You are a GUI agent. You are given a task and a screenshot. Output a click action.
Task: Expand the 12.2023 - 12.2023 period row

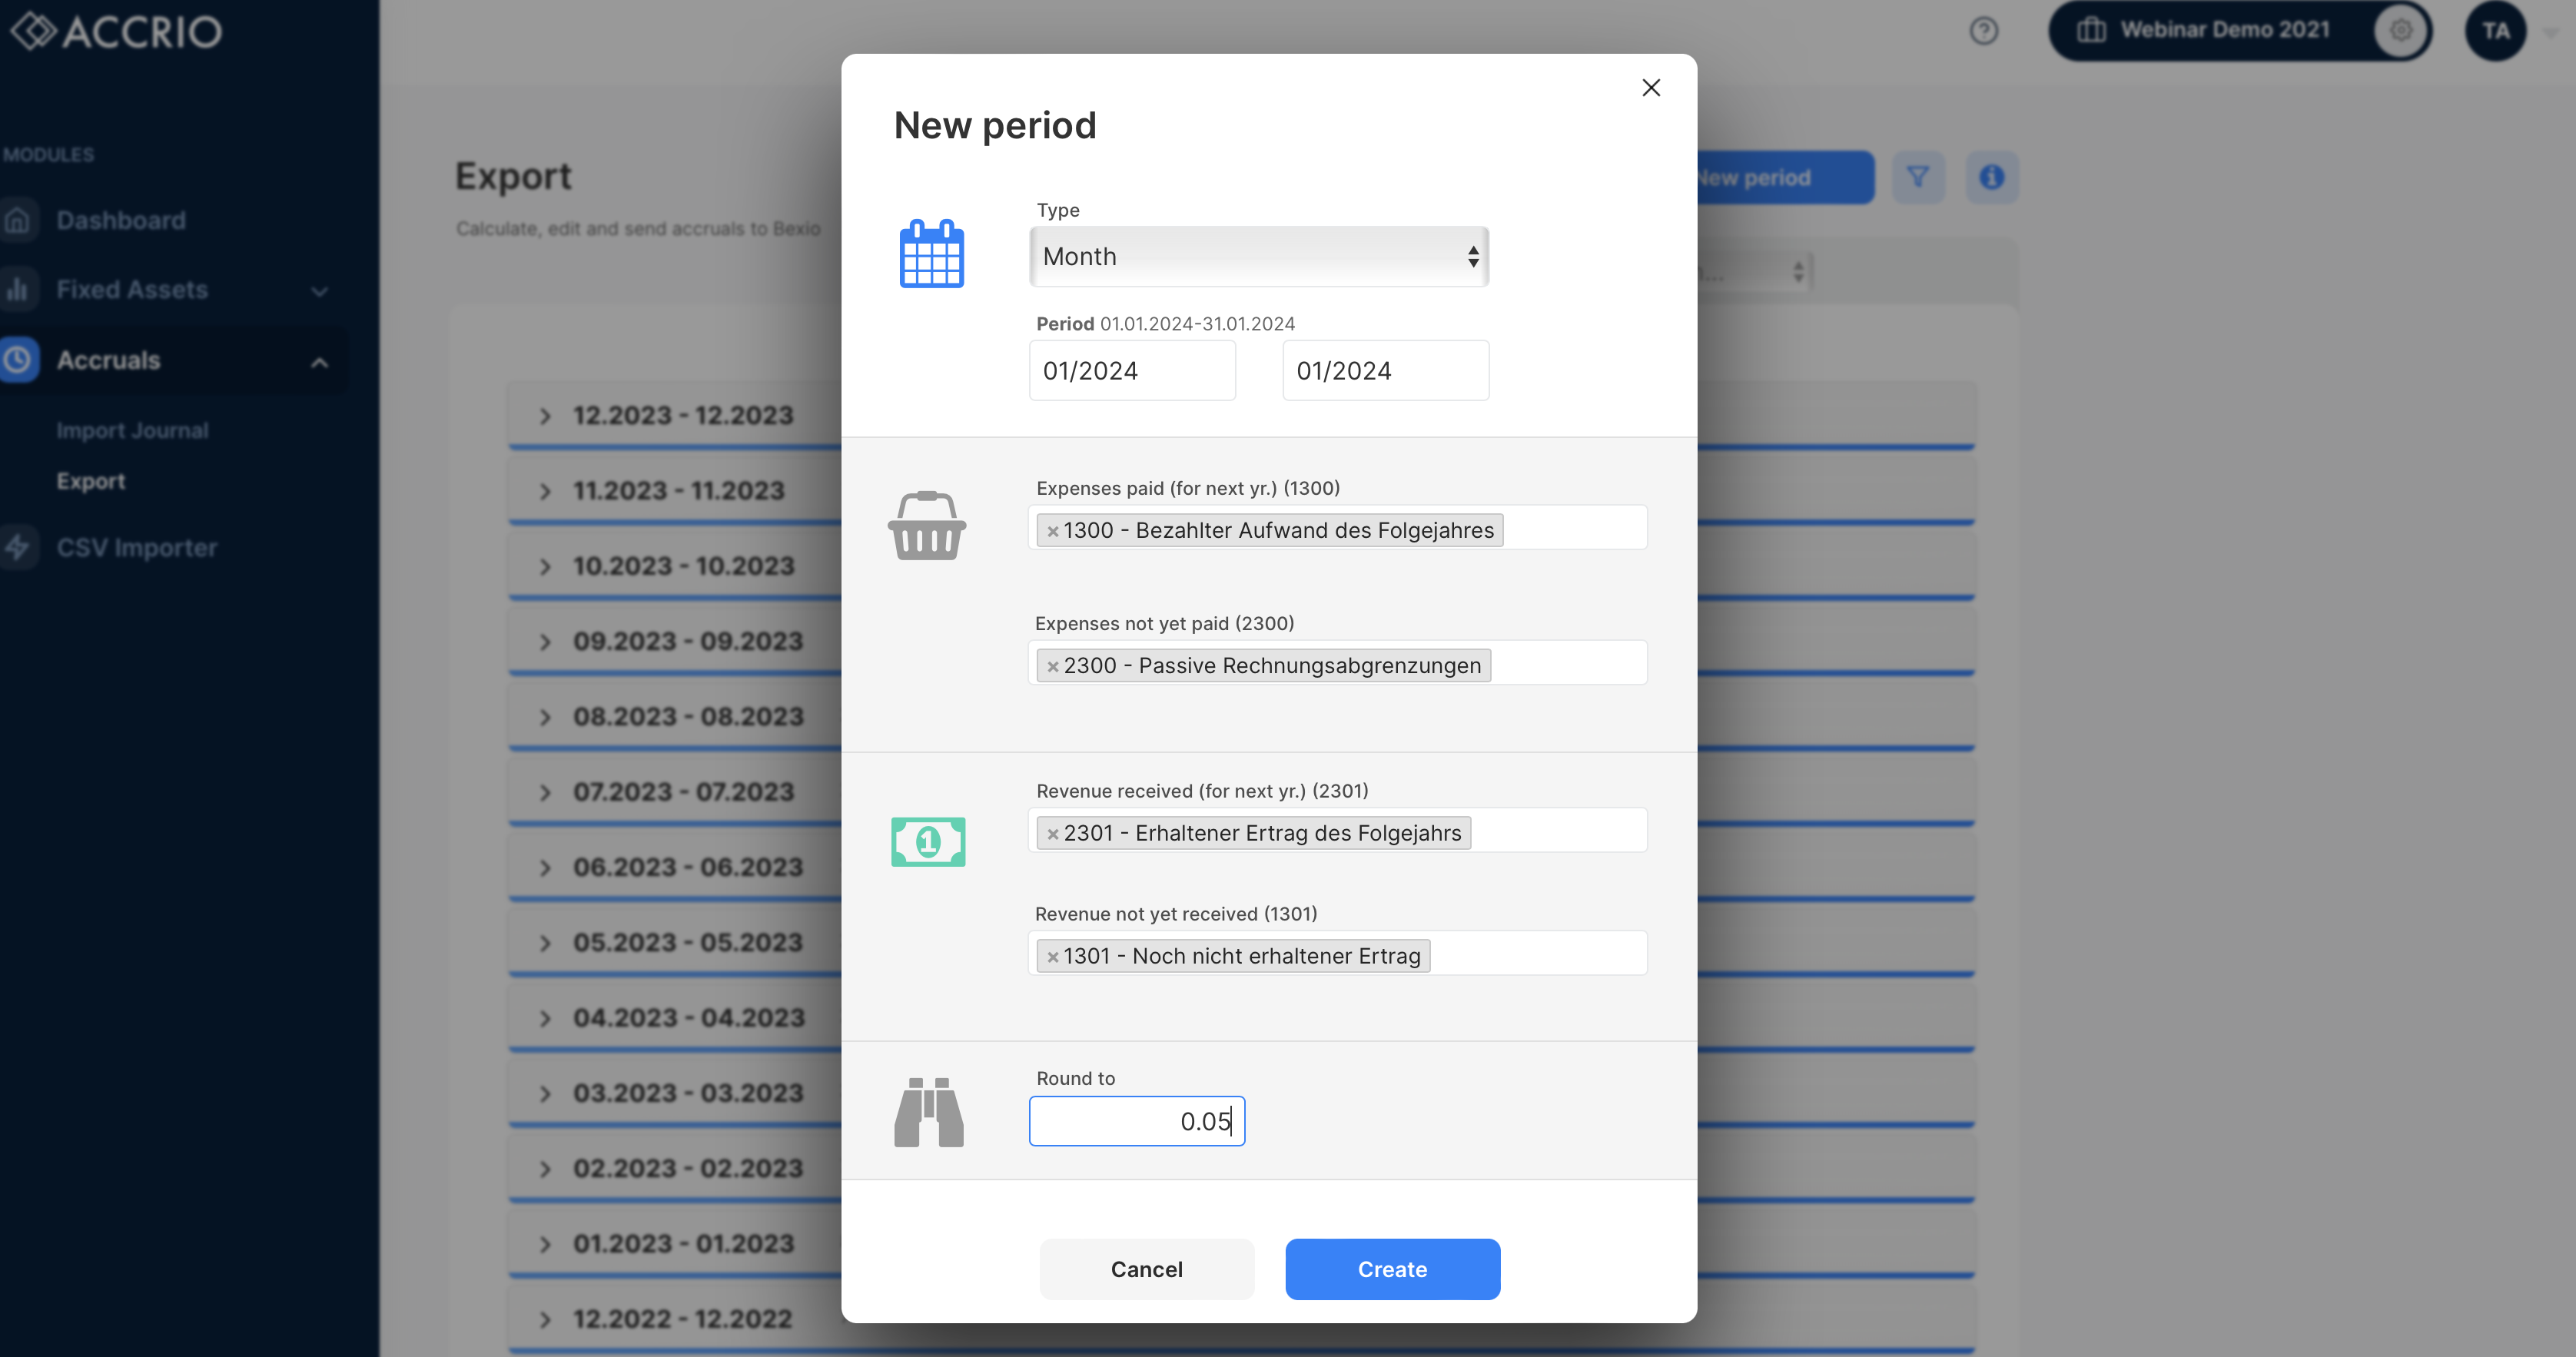tap(544, 414)
